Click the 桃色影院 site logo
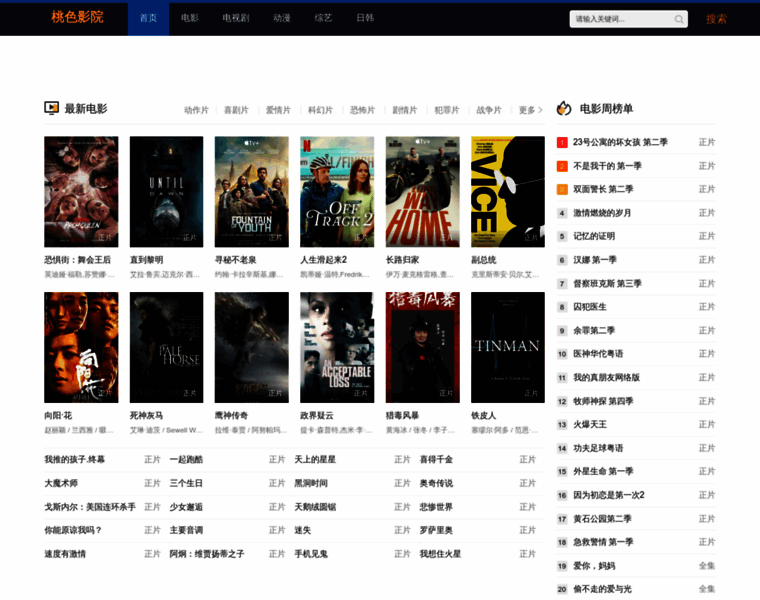 [77, 18]
